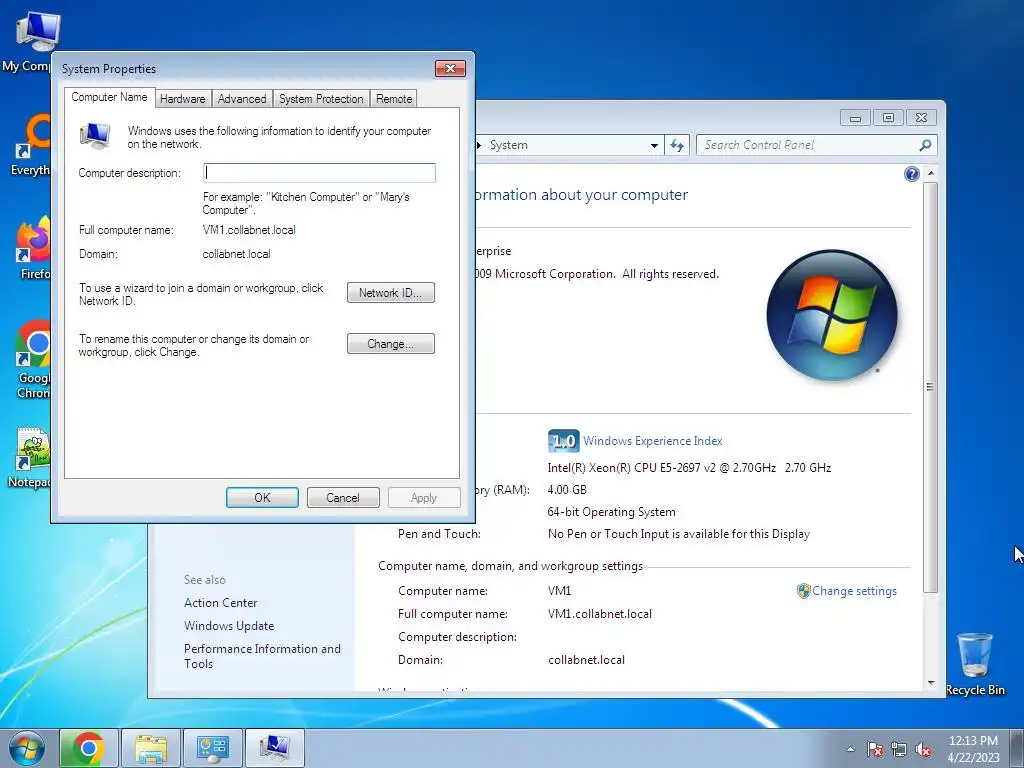Click the collabnet.local domain value in System Properties
The image size is (1024, 768).
coord(236,254)
